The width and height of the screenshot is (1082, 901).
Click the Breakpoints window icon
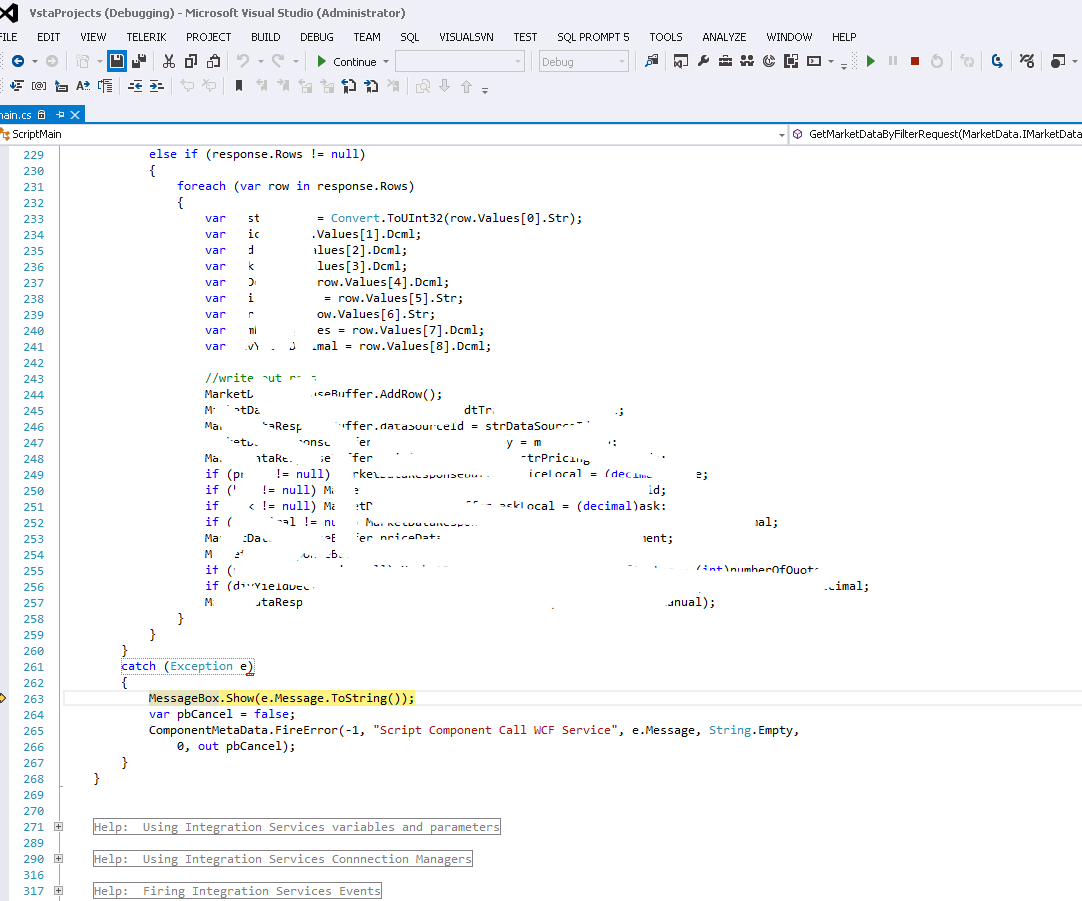(x=1058, y=61)
